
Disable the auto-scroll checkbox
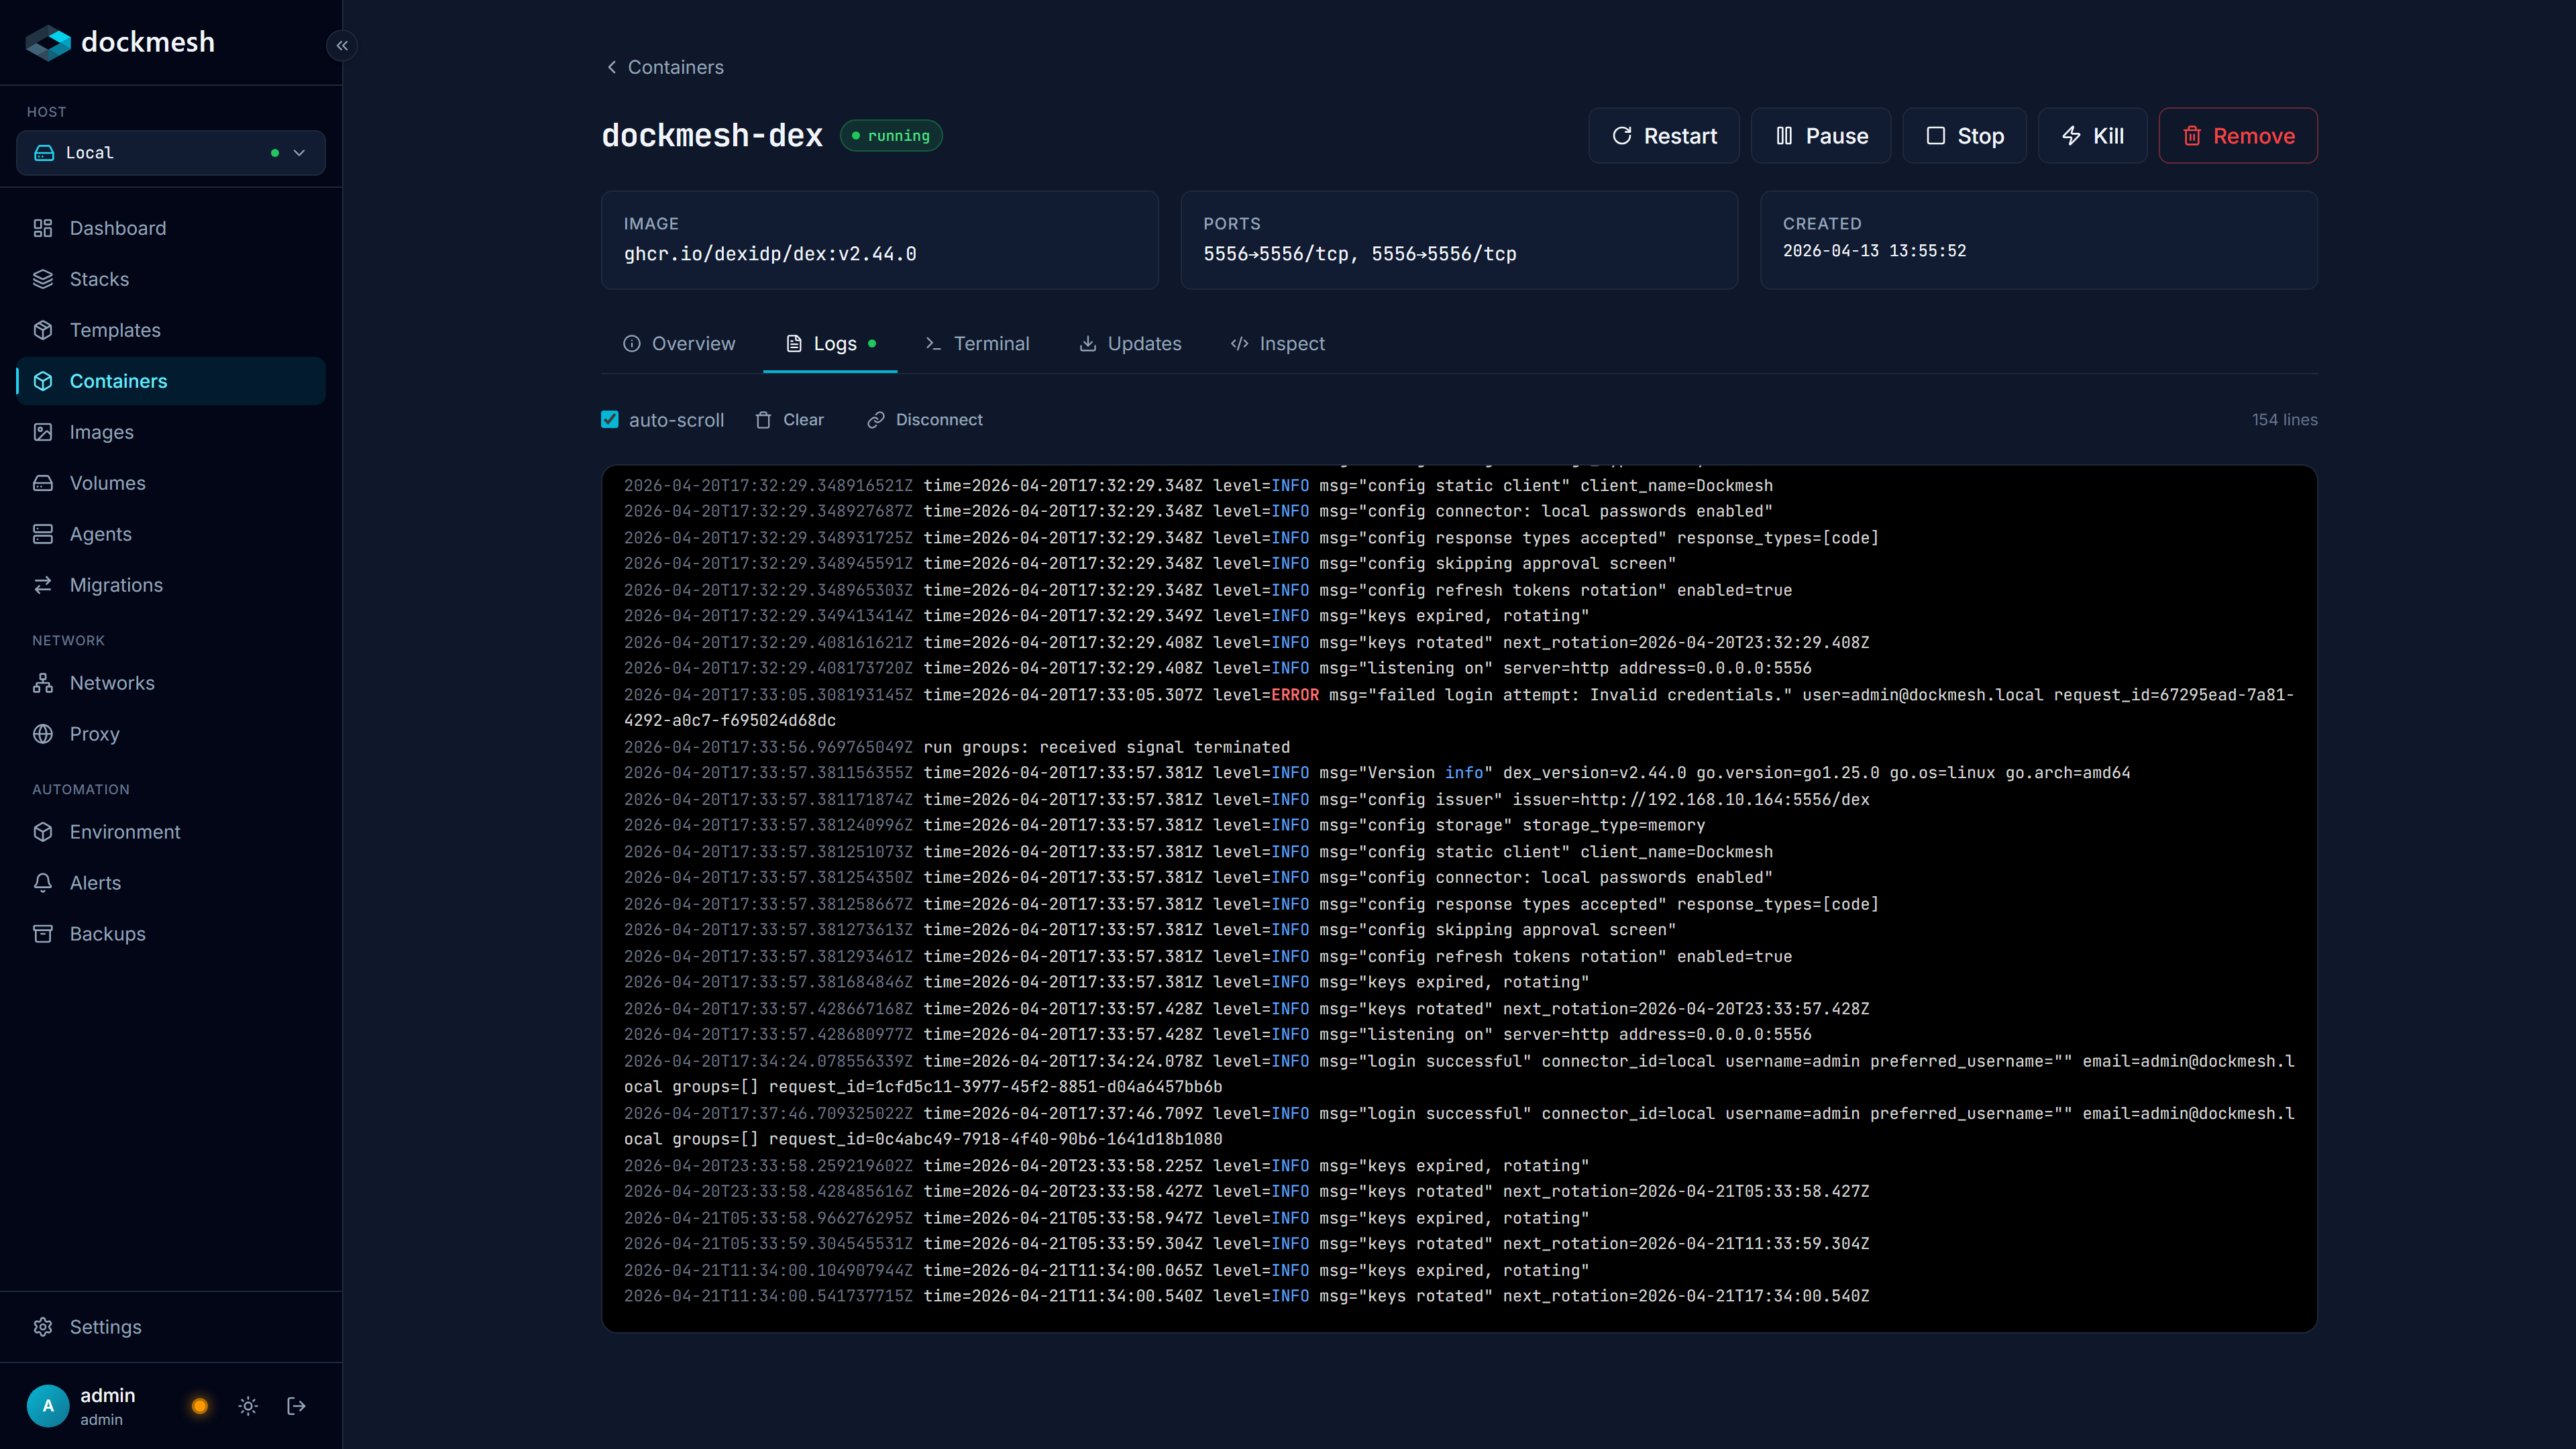pos(610,419)
